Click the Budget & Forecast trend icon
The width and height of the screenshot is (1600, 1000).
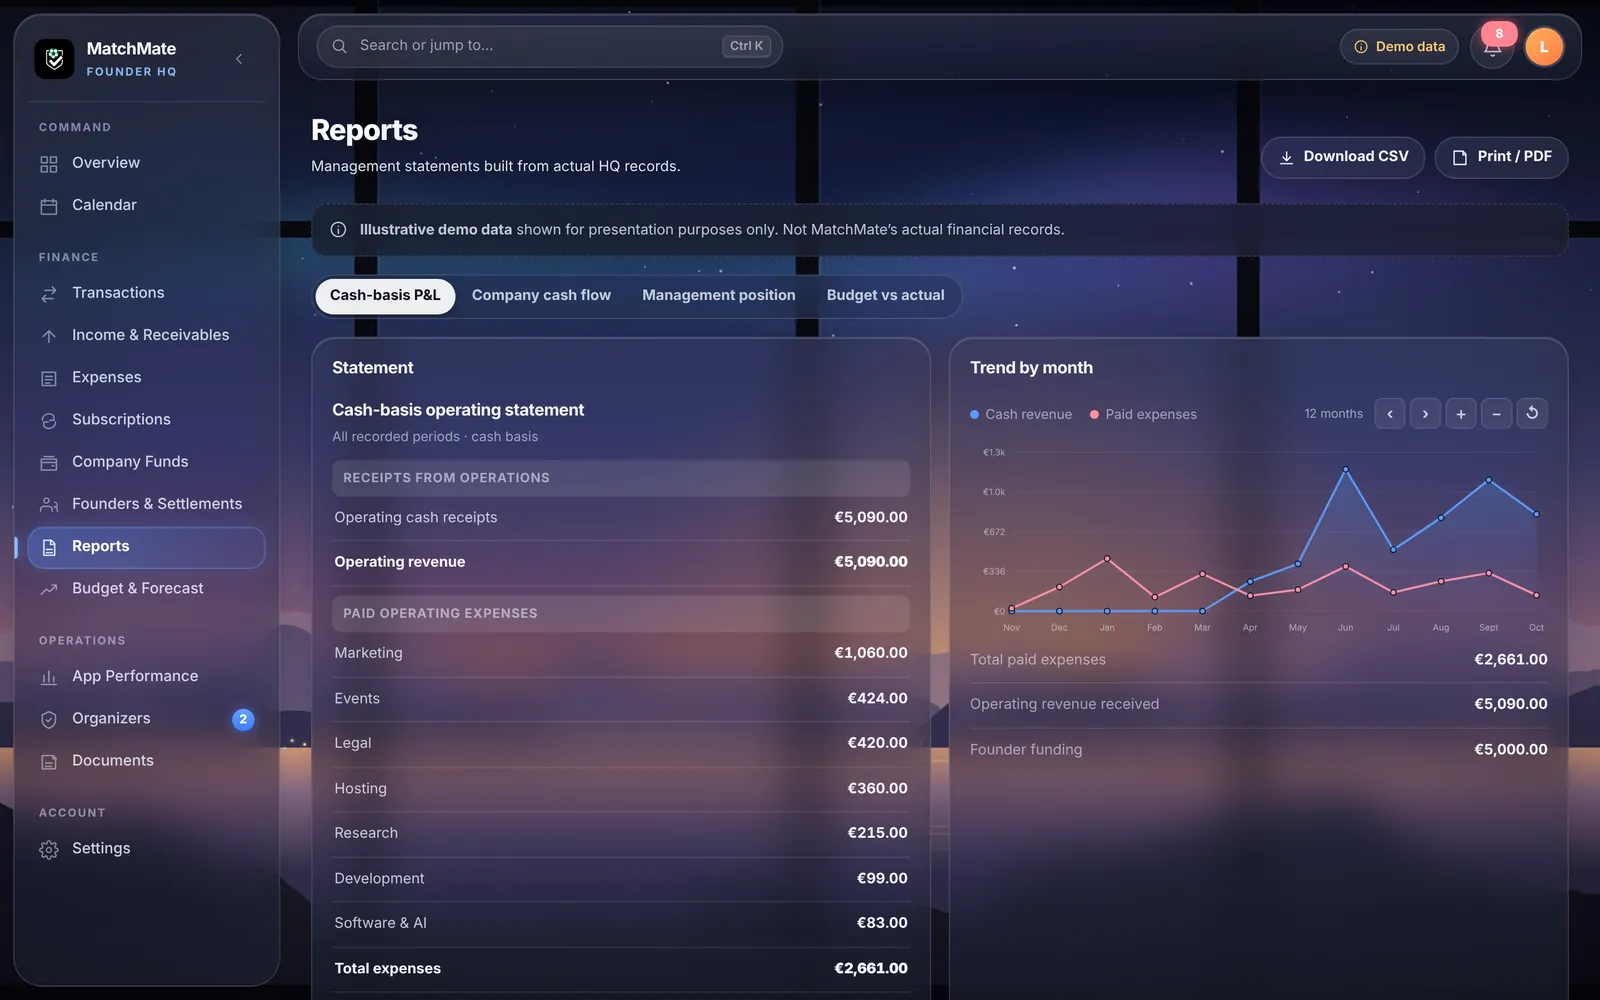(x=49, y=589)
